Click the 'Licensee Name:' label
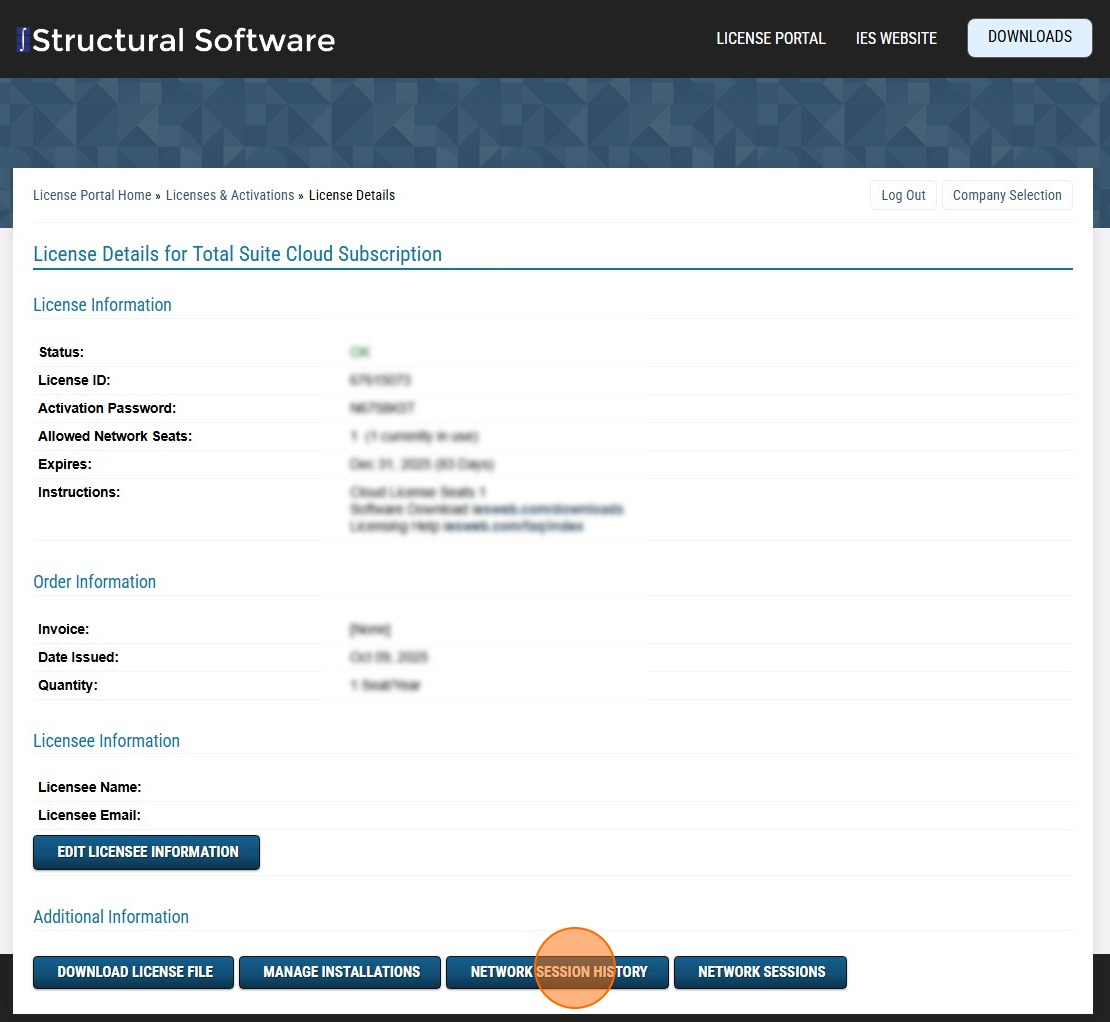This screenshot has height=1022, width=1110. click(x=89, y=787)
